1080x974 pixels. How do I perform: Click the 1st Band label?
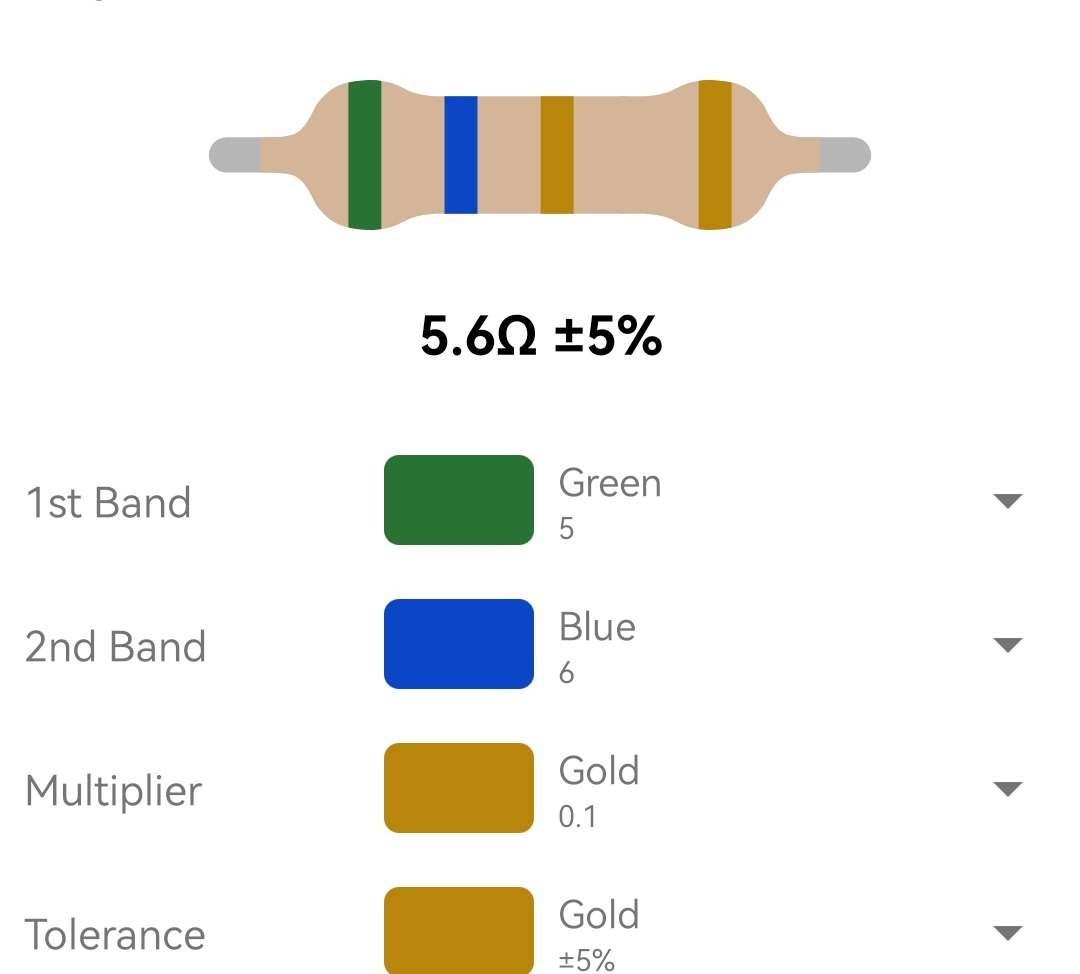pos(108,503)
